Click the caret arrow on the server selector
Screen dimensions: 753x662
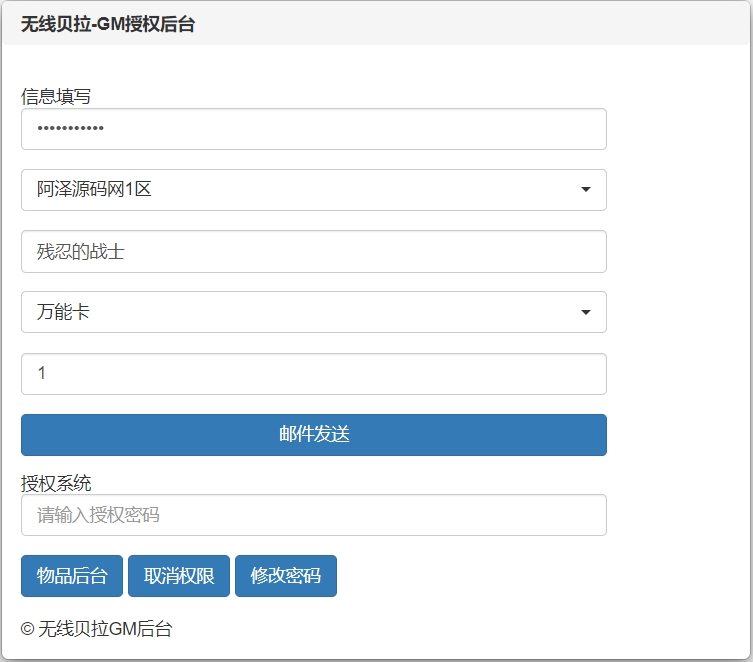tap(586, 190)
